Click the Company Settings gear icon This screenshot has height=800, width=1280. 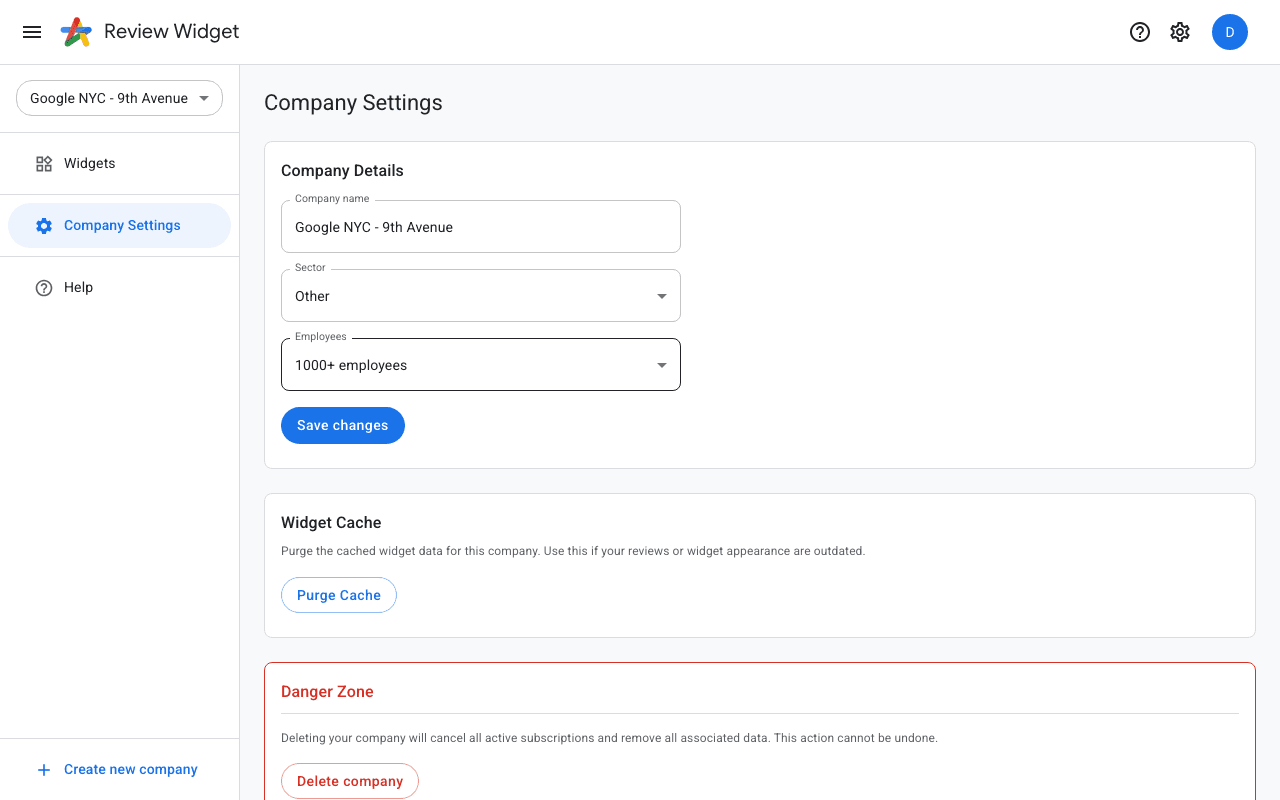click(44, 225)
